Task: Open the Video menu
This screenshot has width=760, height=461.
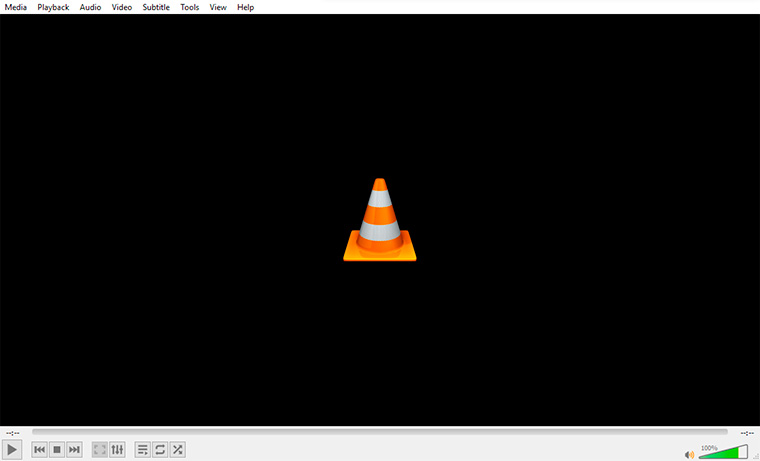Action: coord(122,7)
